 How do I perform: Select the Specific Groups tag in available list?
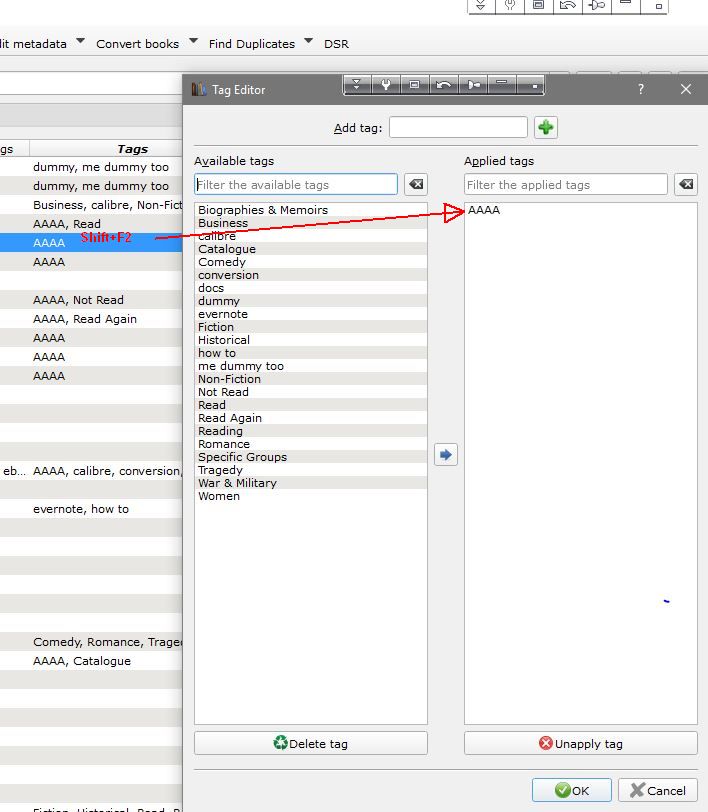311,457
